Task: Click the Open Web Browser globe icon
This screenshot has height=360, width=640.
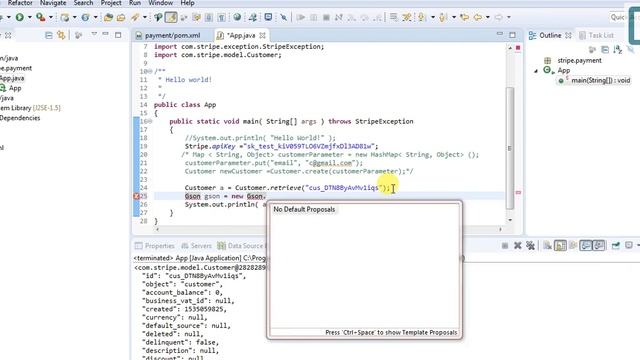Action: [237, 17]
